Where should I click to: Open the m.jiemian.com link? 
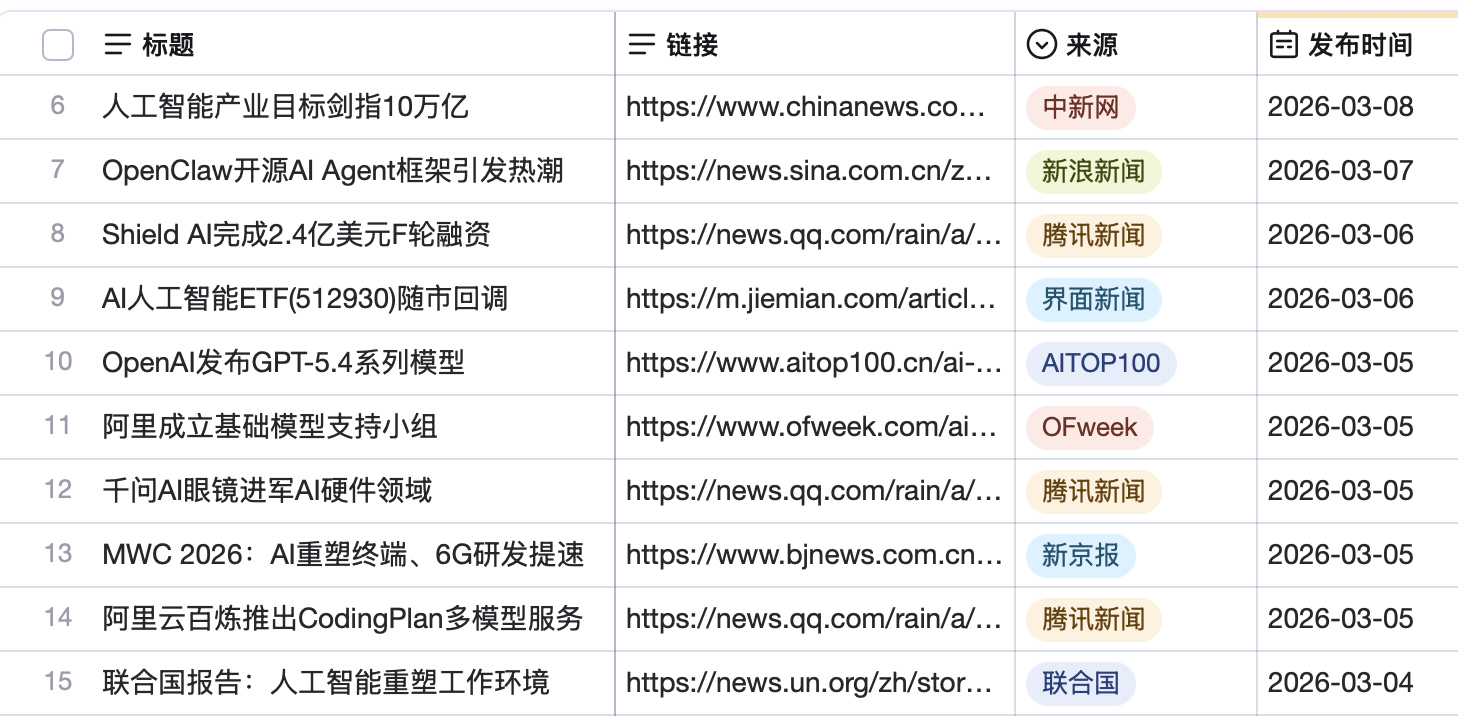click(811, 298)
